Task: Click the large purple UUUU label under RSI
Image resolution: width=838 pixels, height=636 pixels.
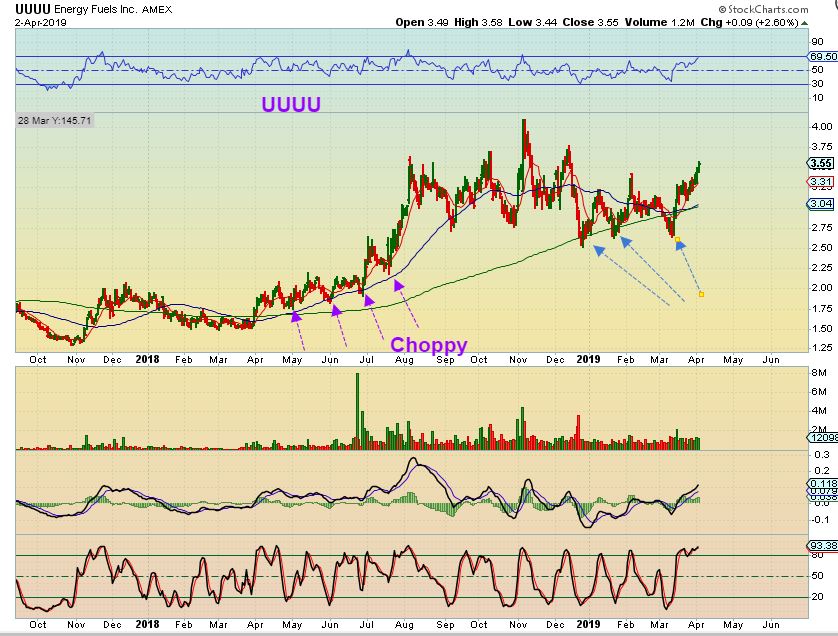Action: coord(291,104)
